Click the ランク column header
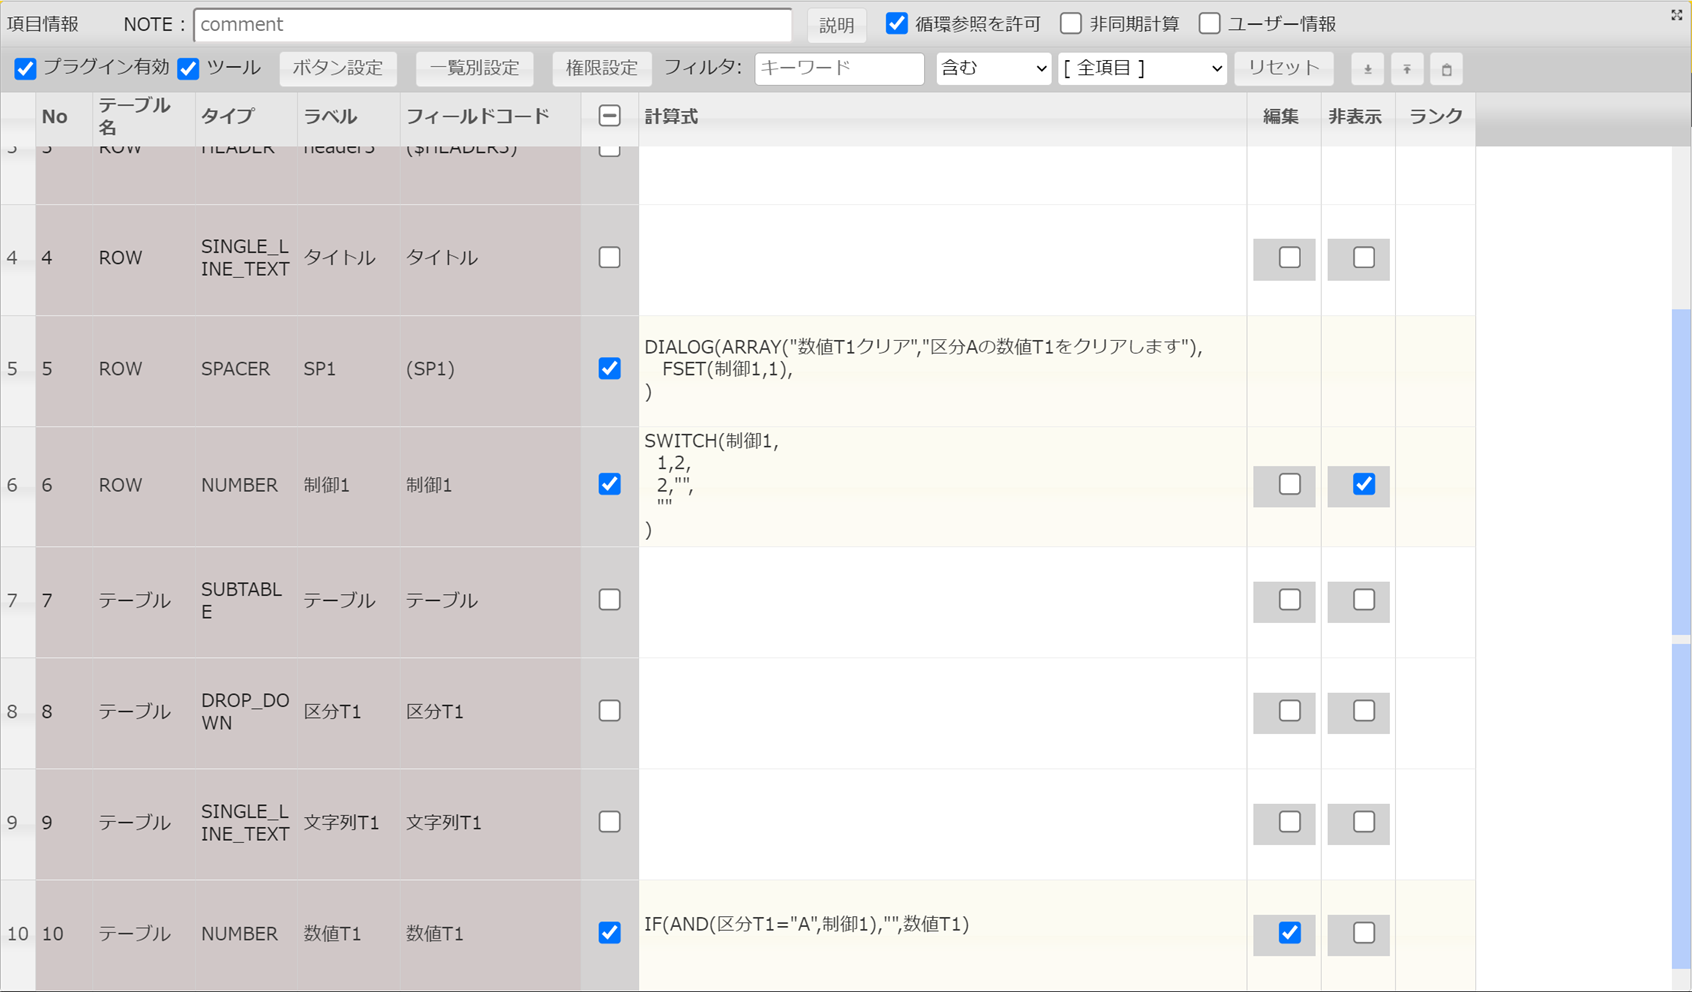Screen dimensions: 1692x992 (x=1436, y=117)
